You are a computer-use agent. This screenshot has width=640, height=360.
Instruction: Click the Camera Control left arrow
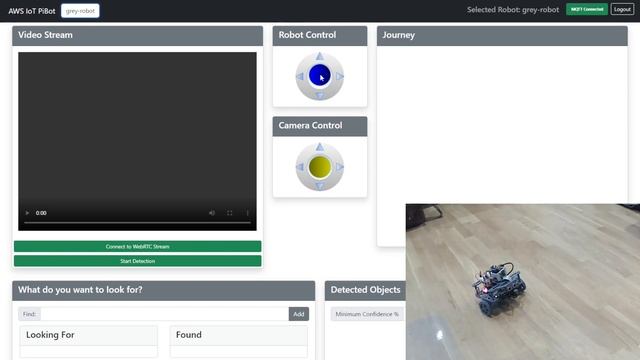[x=300, y=167]
